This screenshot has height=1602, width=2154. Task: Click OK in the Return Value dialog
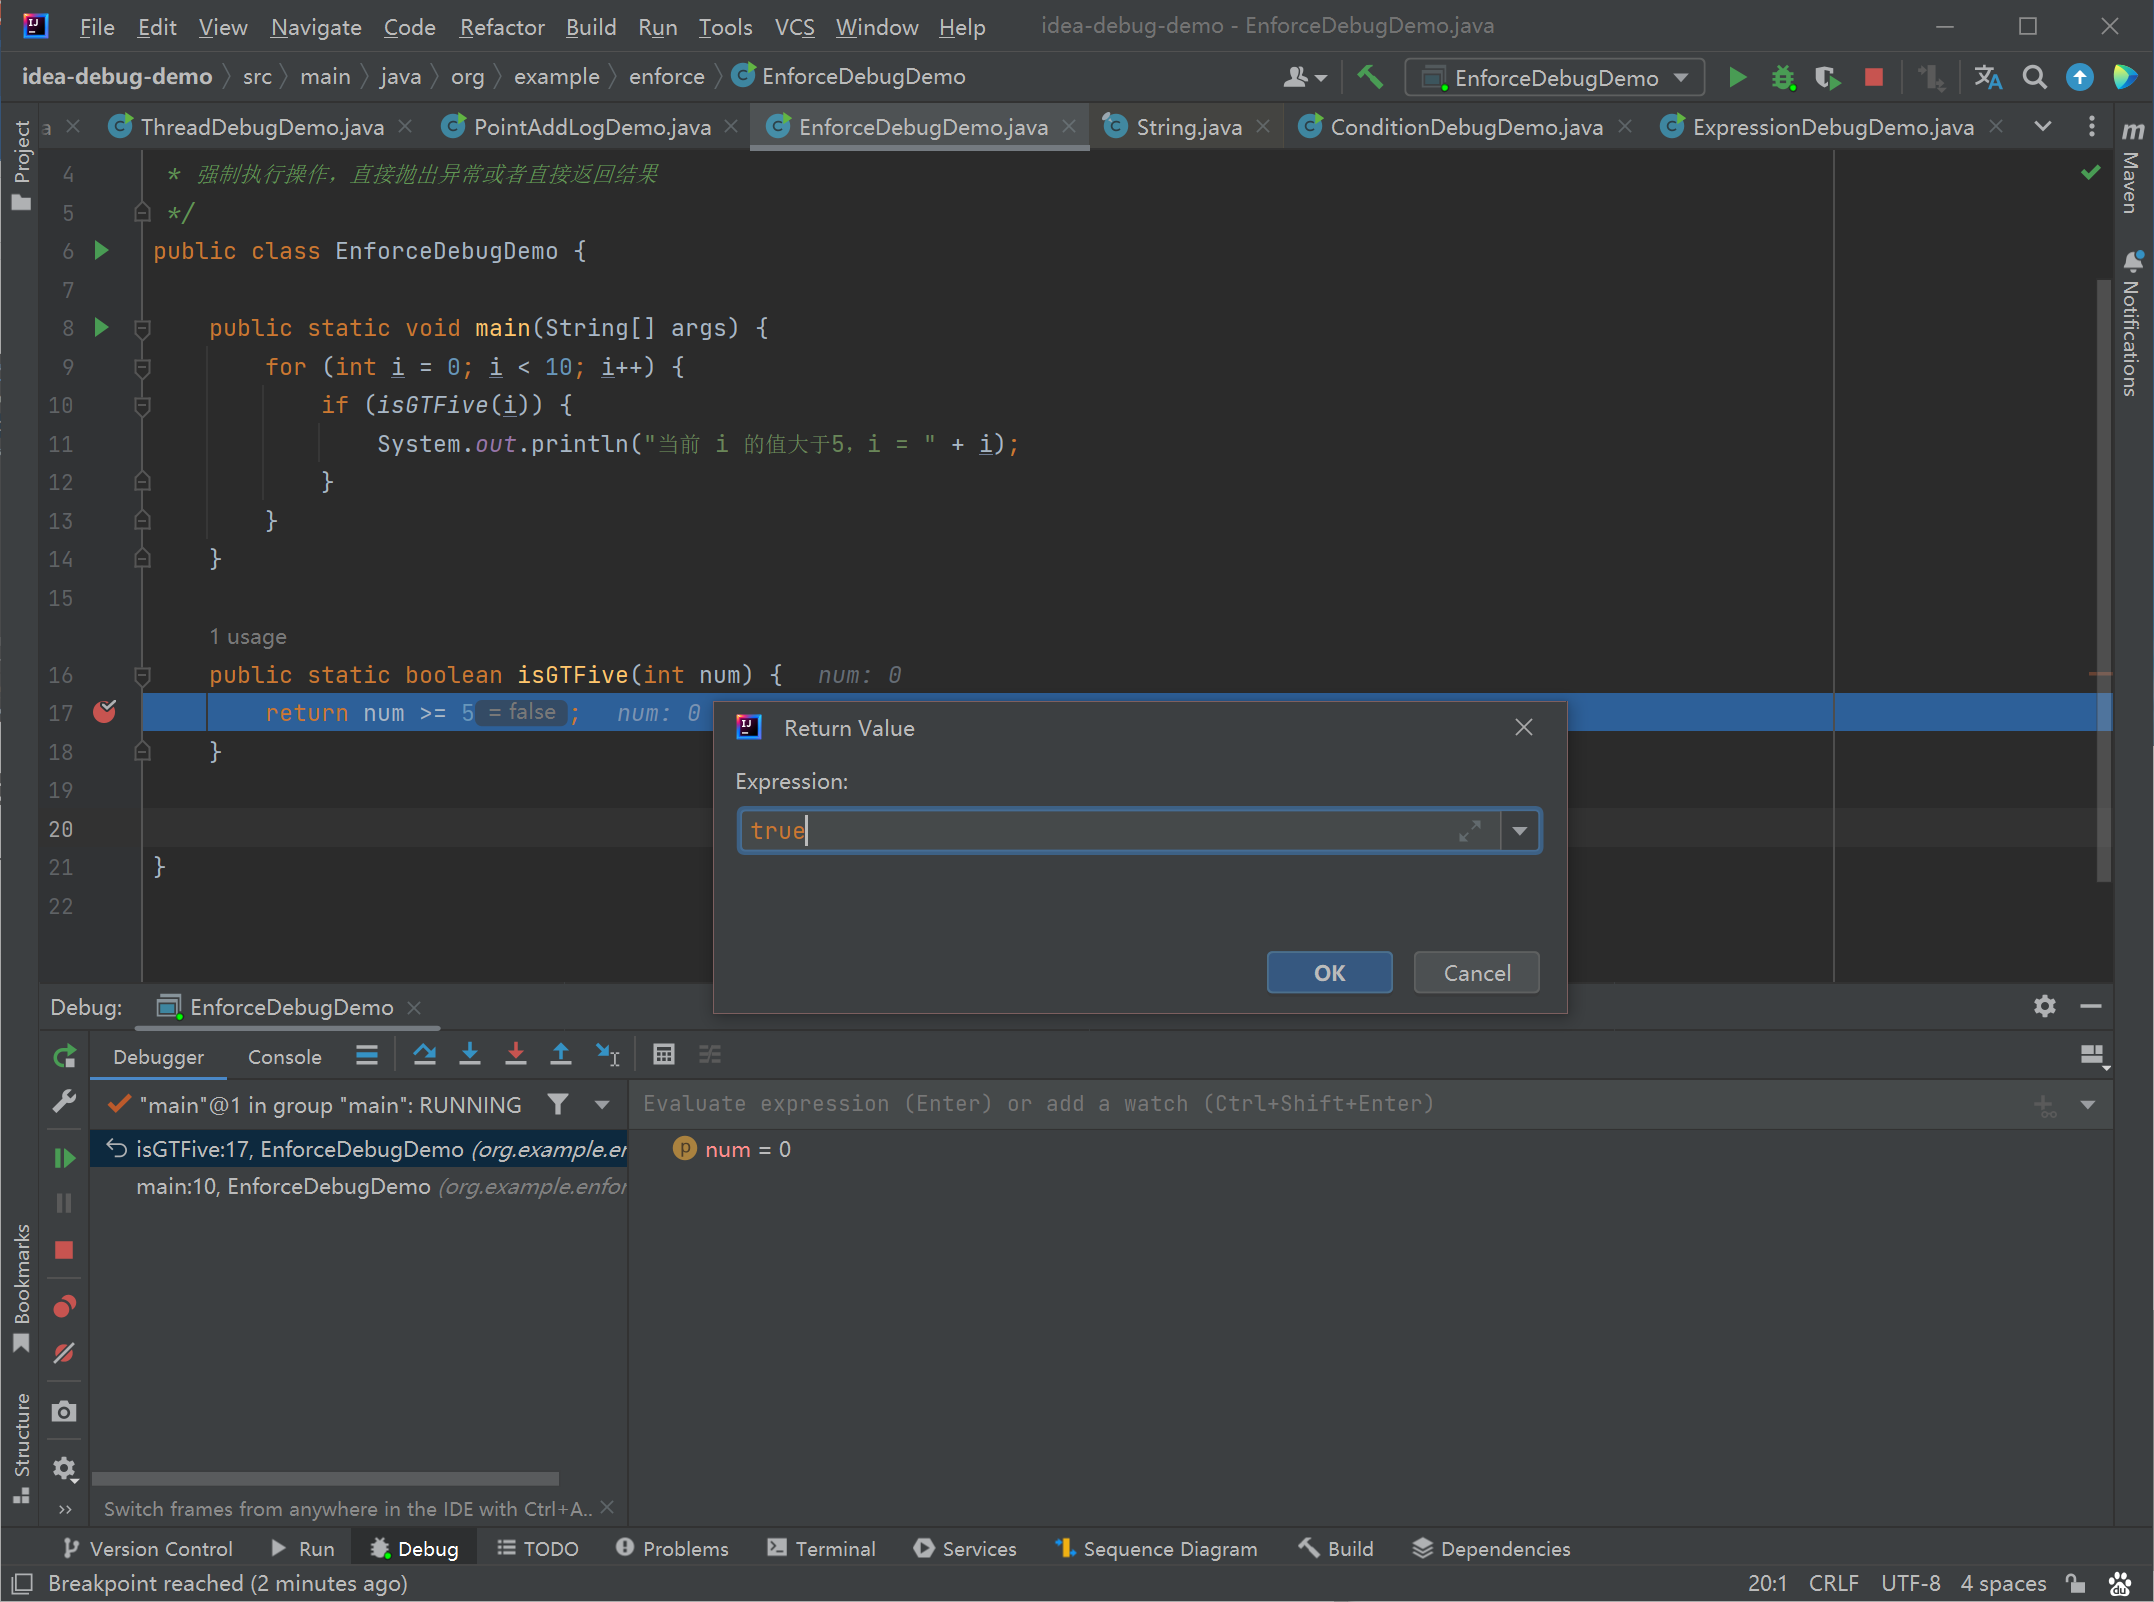coord(1329,973)
